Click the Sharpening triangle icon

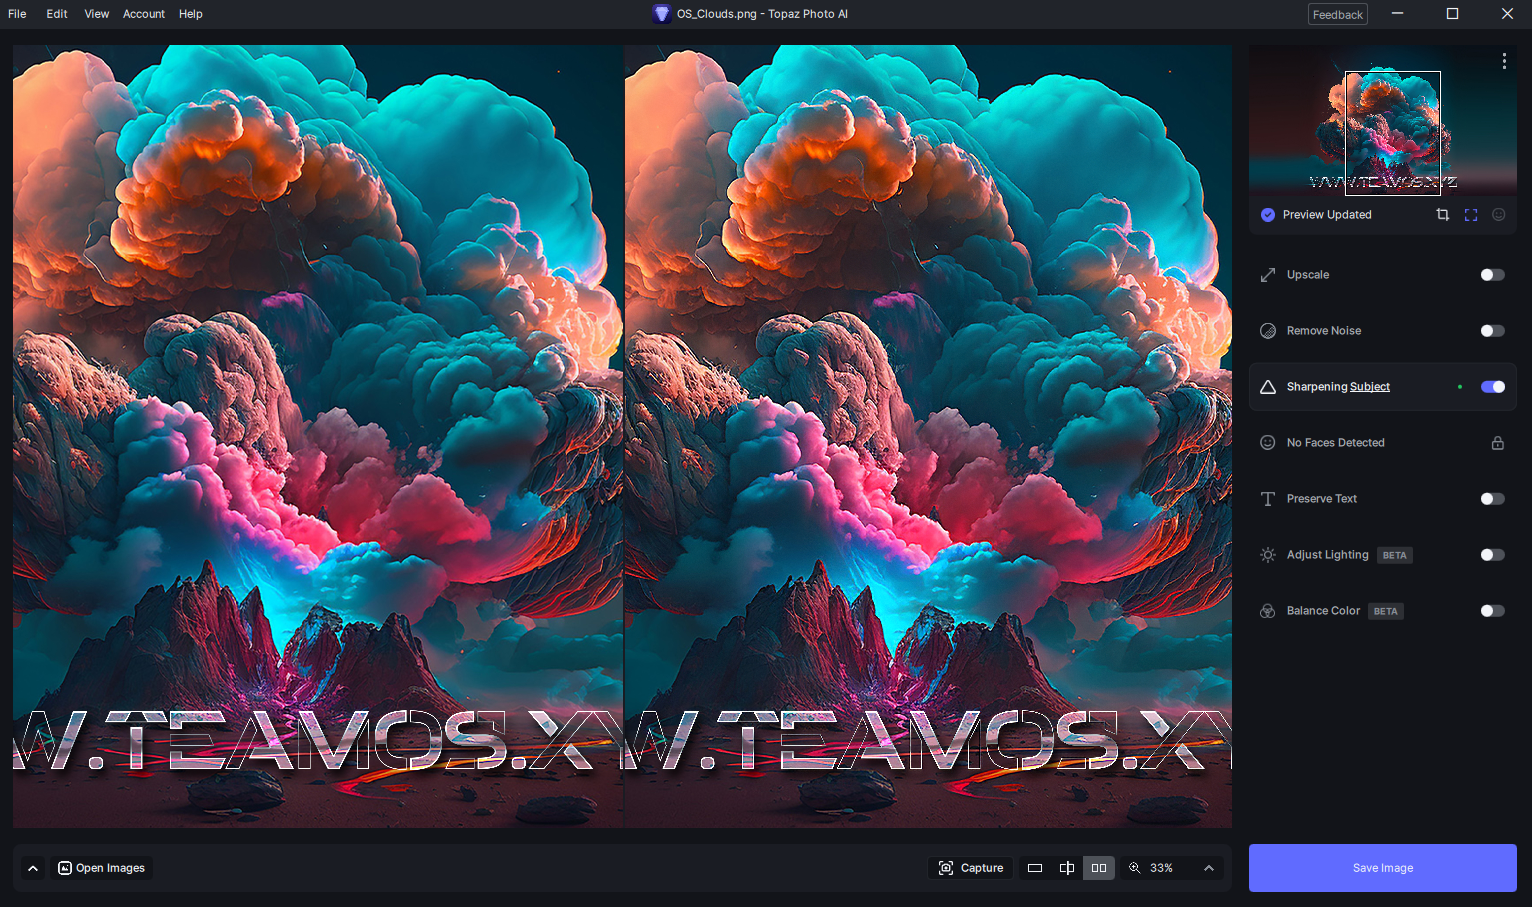(1268, 387)
